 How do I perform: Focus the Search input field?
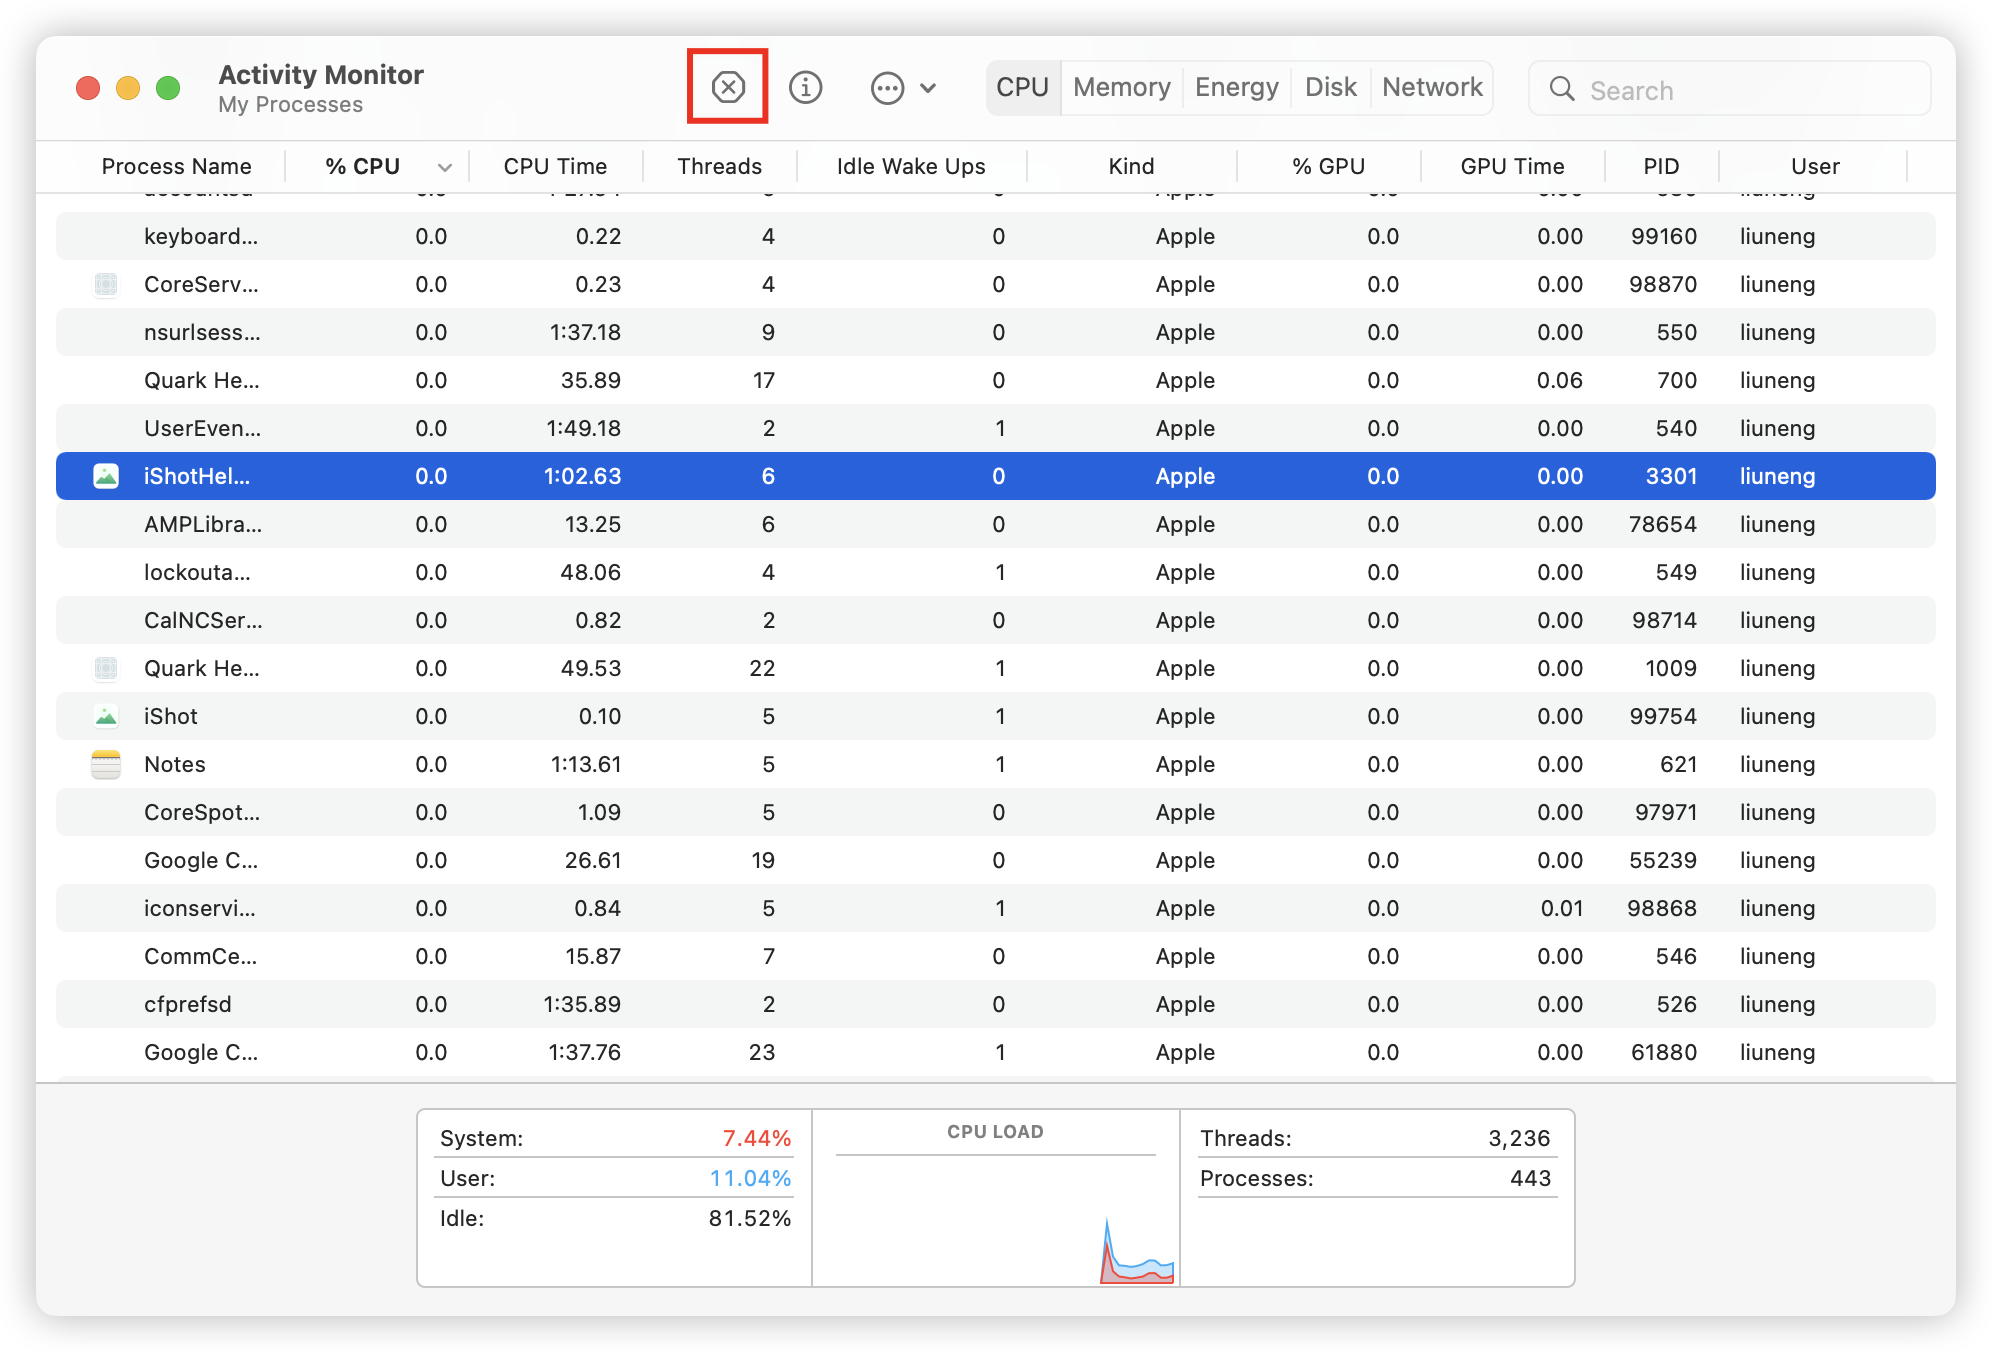click(x=1729, y=89)
